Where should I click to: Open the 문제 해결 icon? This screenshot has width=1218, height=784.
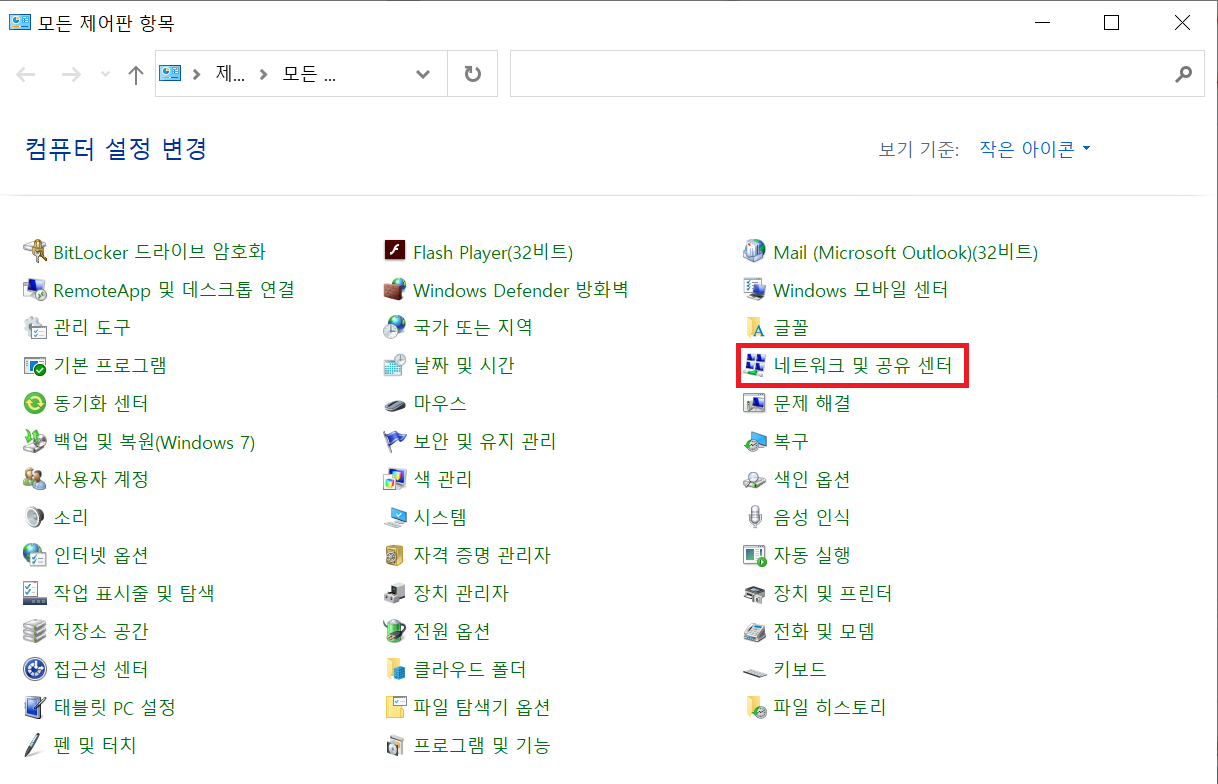[x=755, y=403]
